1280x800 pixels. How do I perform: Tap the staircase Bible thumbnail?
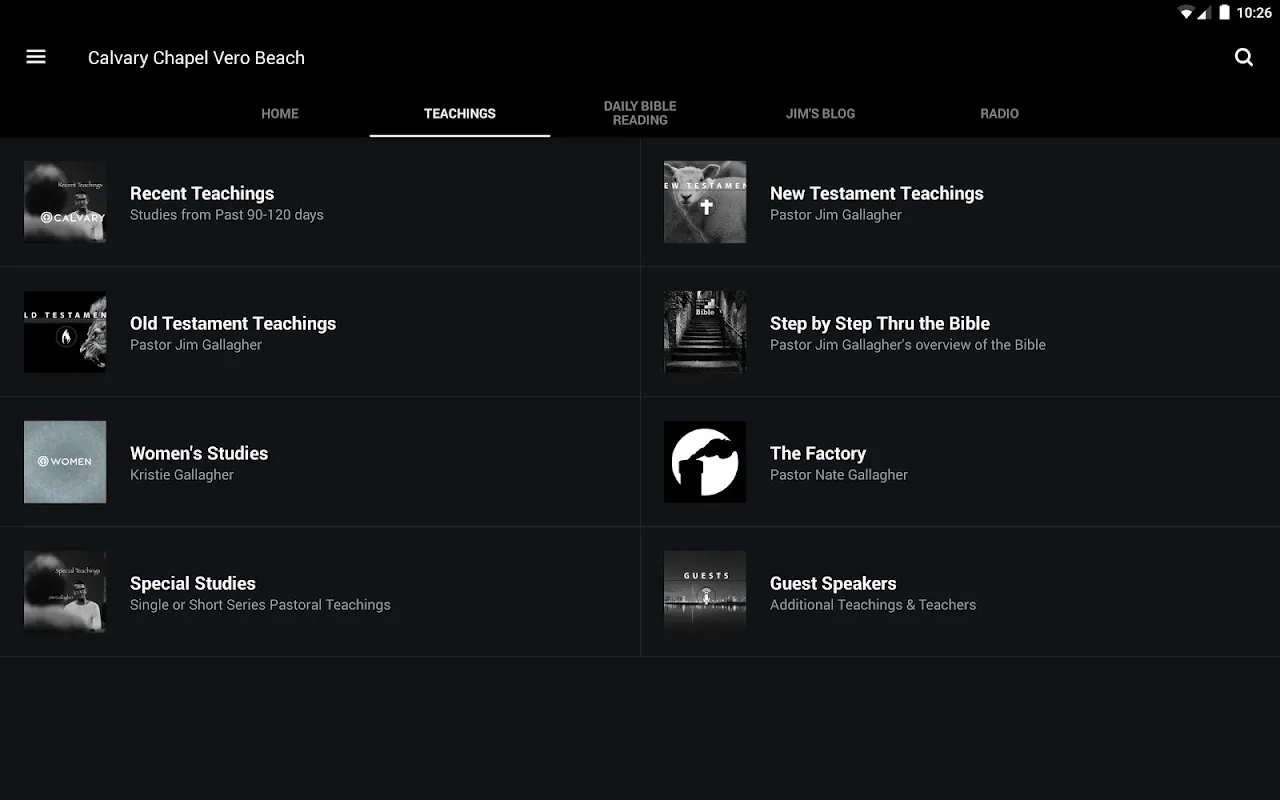pos(705,332)
